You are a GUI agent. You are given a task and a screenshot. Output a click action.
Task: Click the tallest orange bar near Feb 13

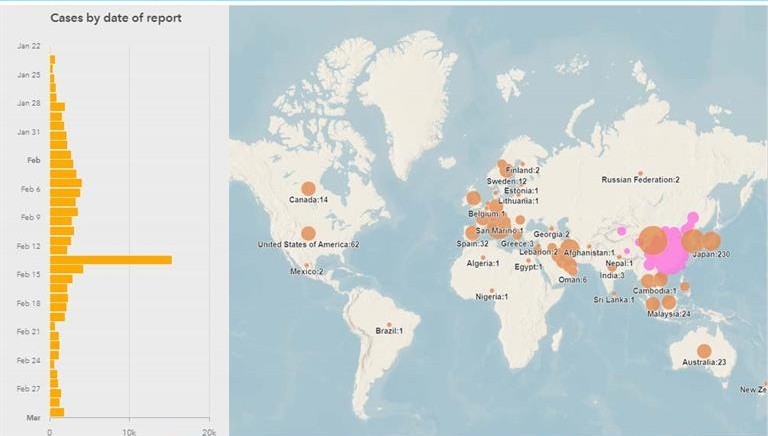click(111, 260)
